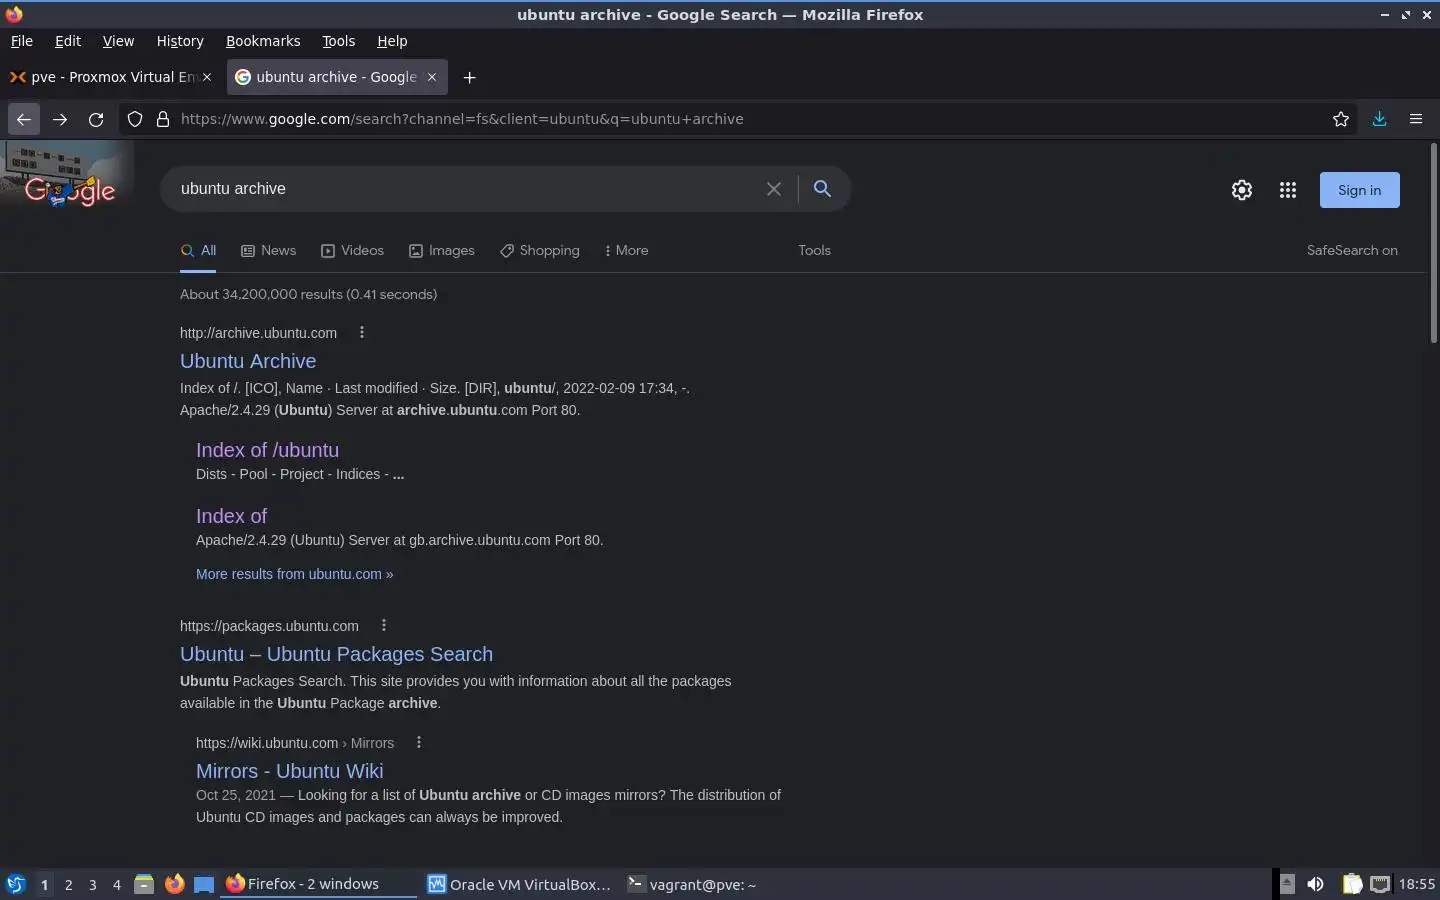Switch to workspace 4
The width and height of the screenshot is (1440, 900).
117,884
